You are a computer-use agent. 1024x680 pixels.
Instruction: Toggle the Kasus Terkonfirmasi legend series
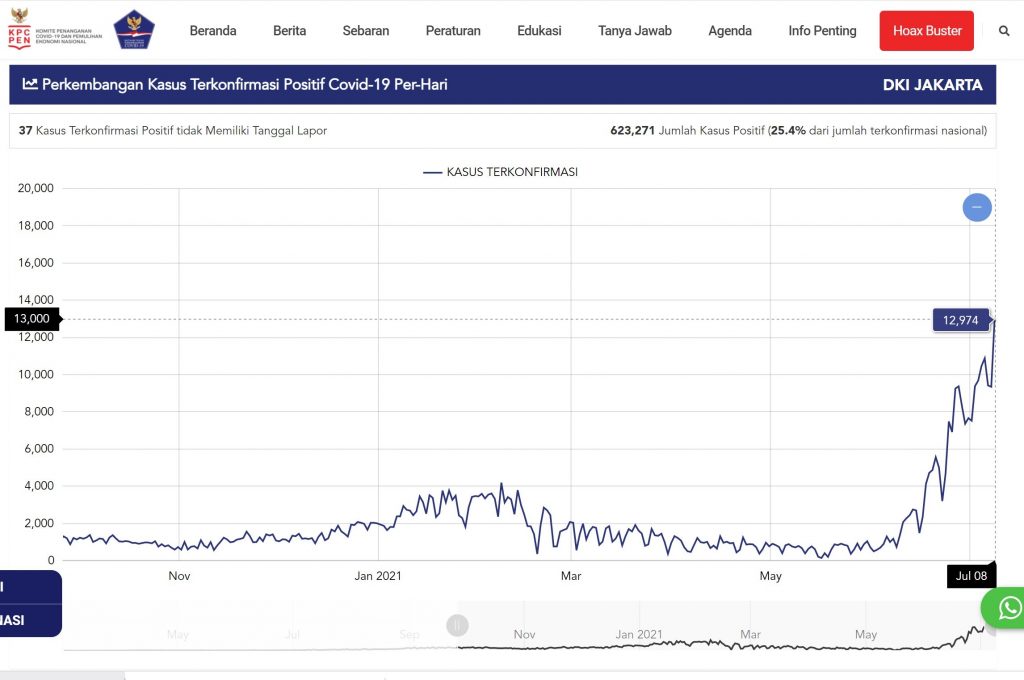point(500,172)
